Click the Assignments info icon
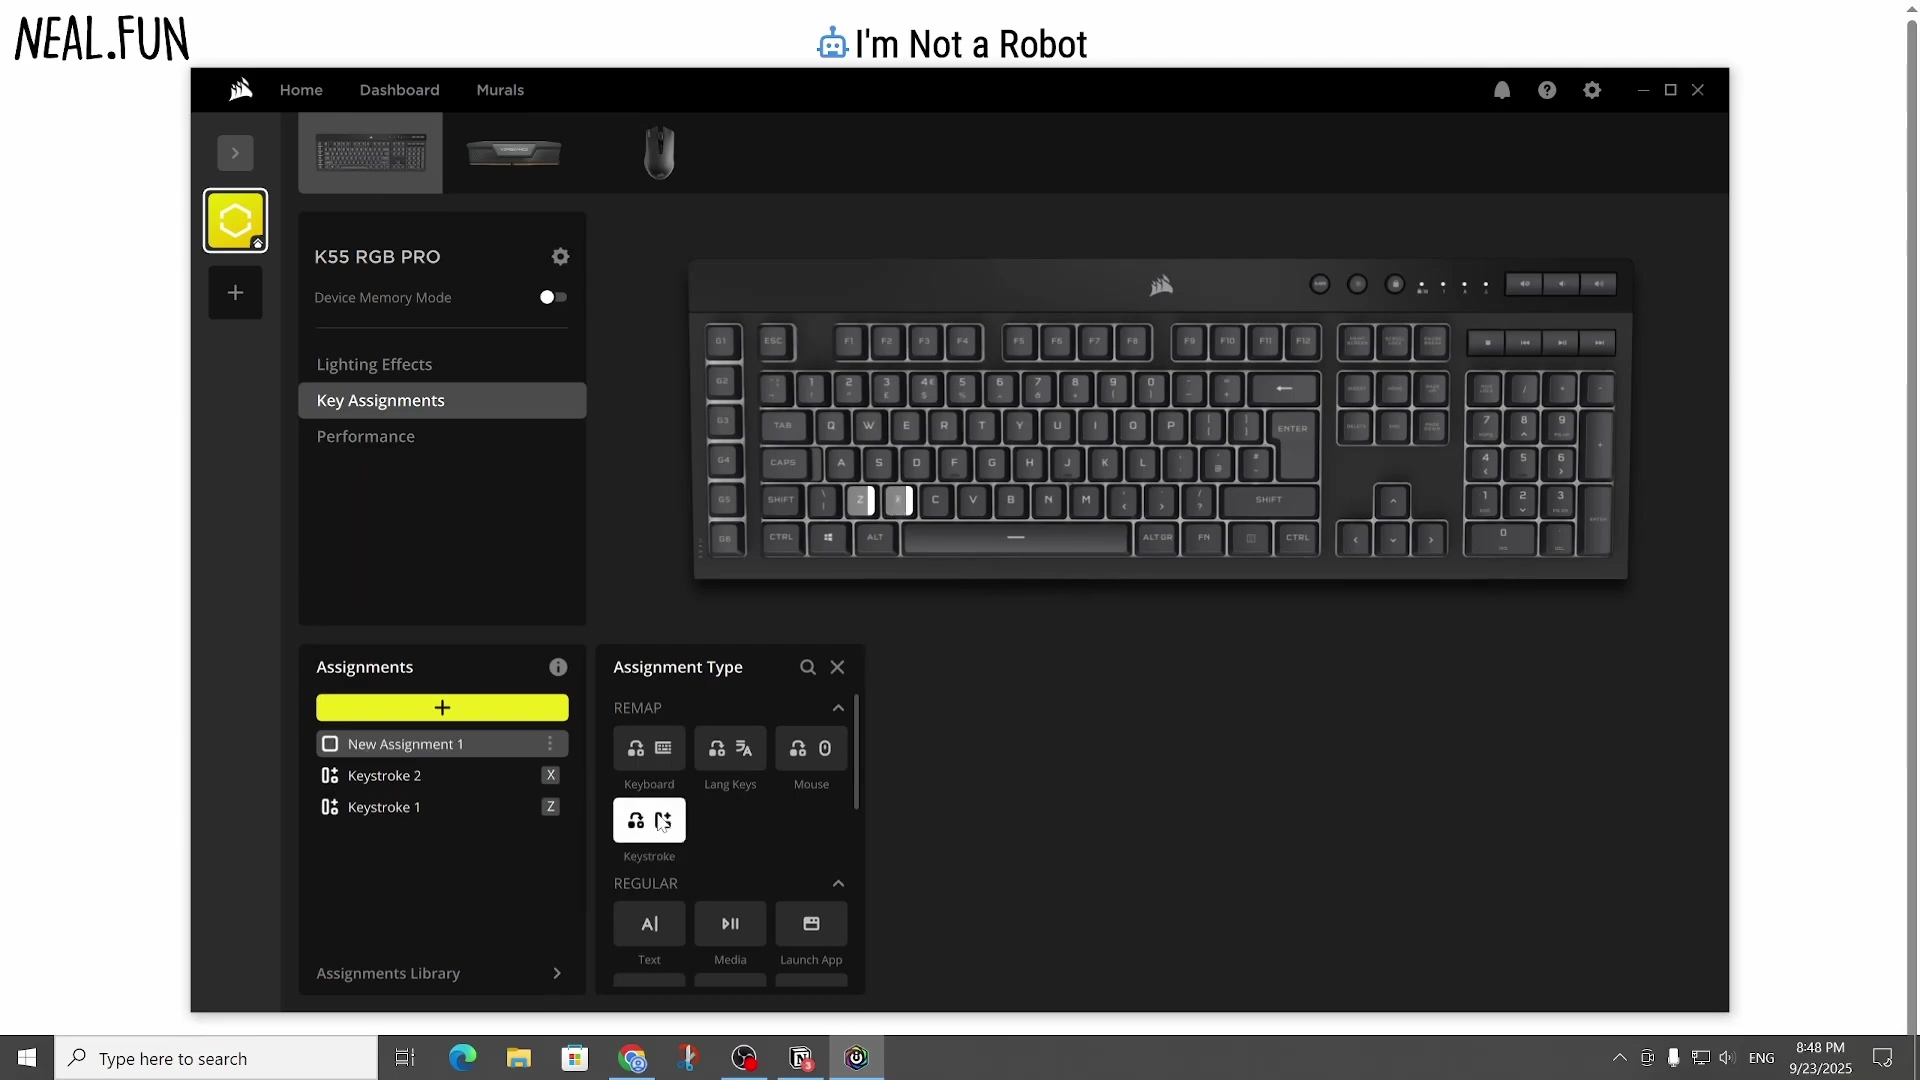1920x1080 pixels. (558, 667)
